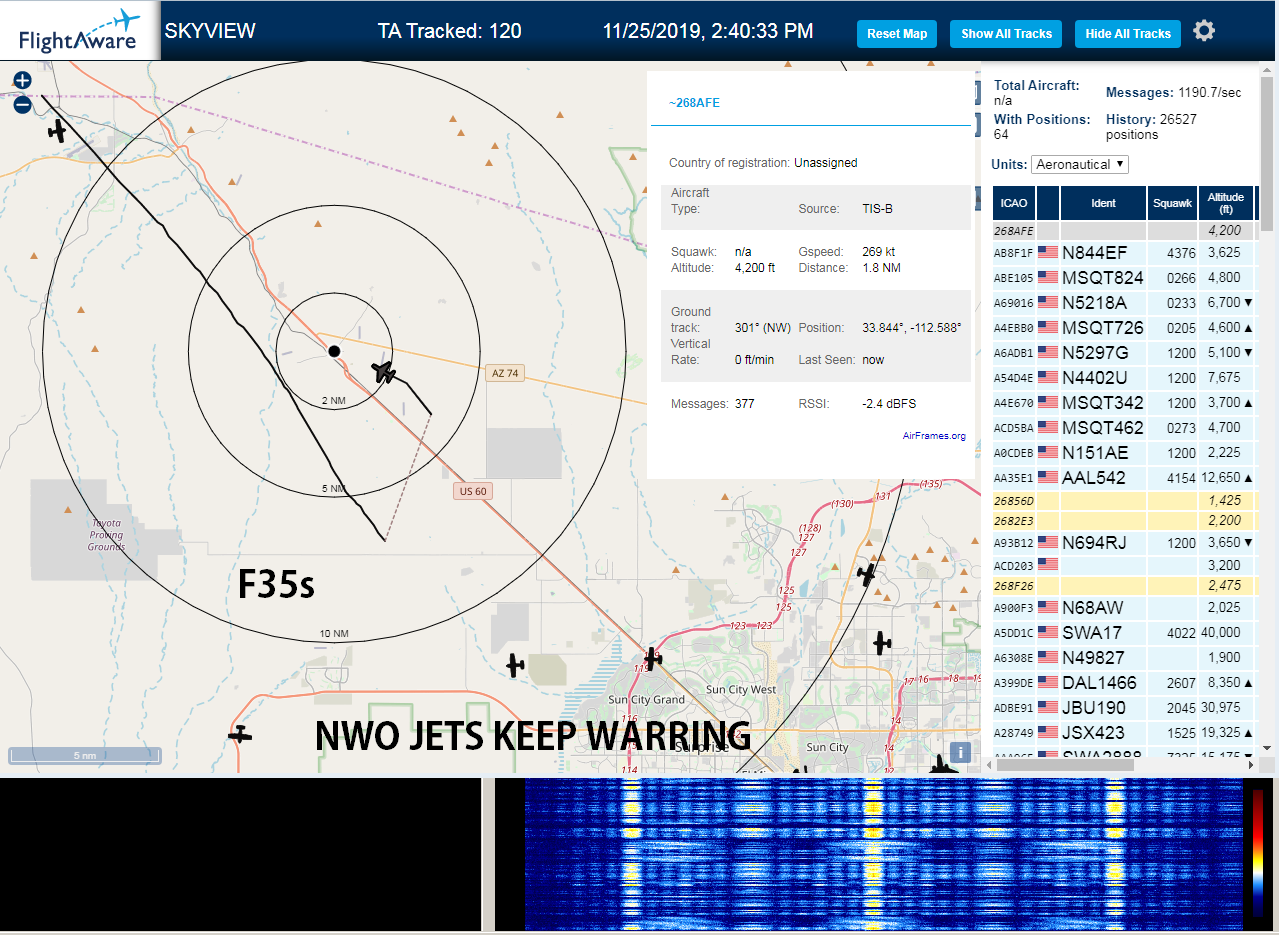Open the ~268AFE link in the info panel

694,103
